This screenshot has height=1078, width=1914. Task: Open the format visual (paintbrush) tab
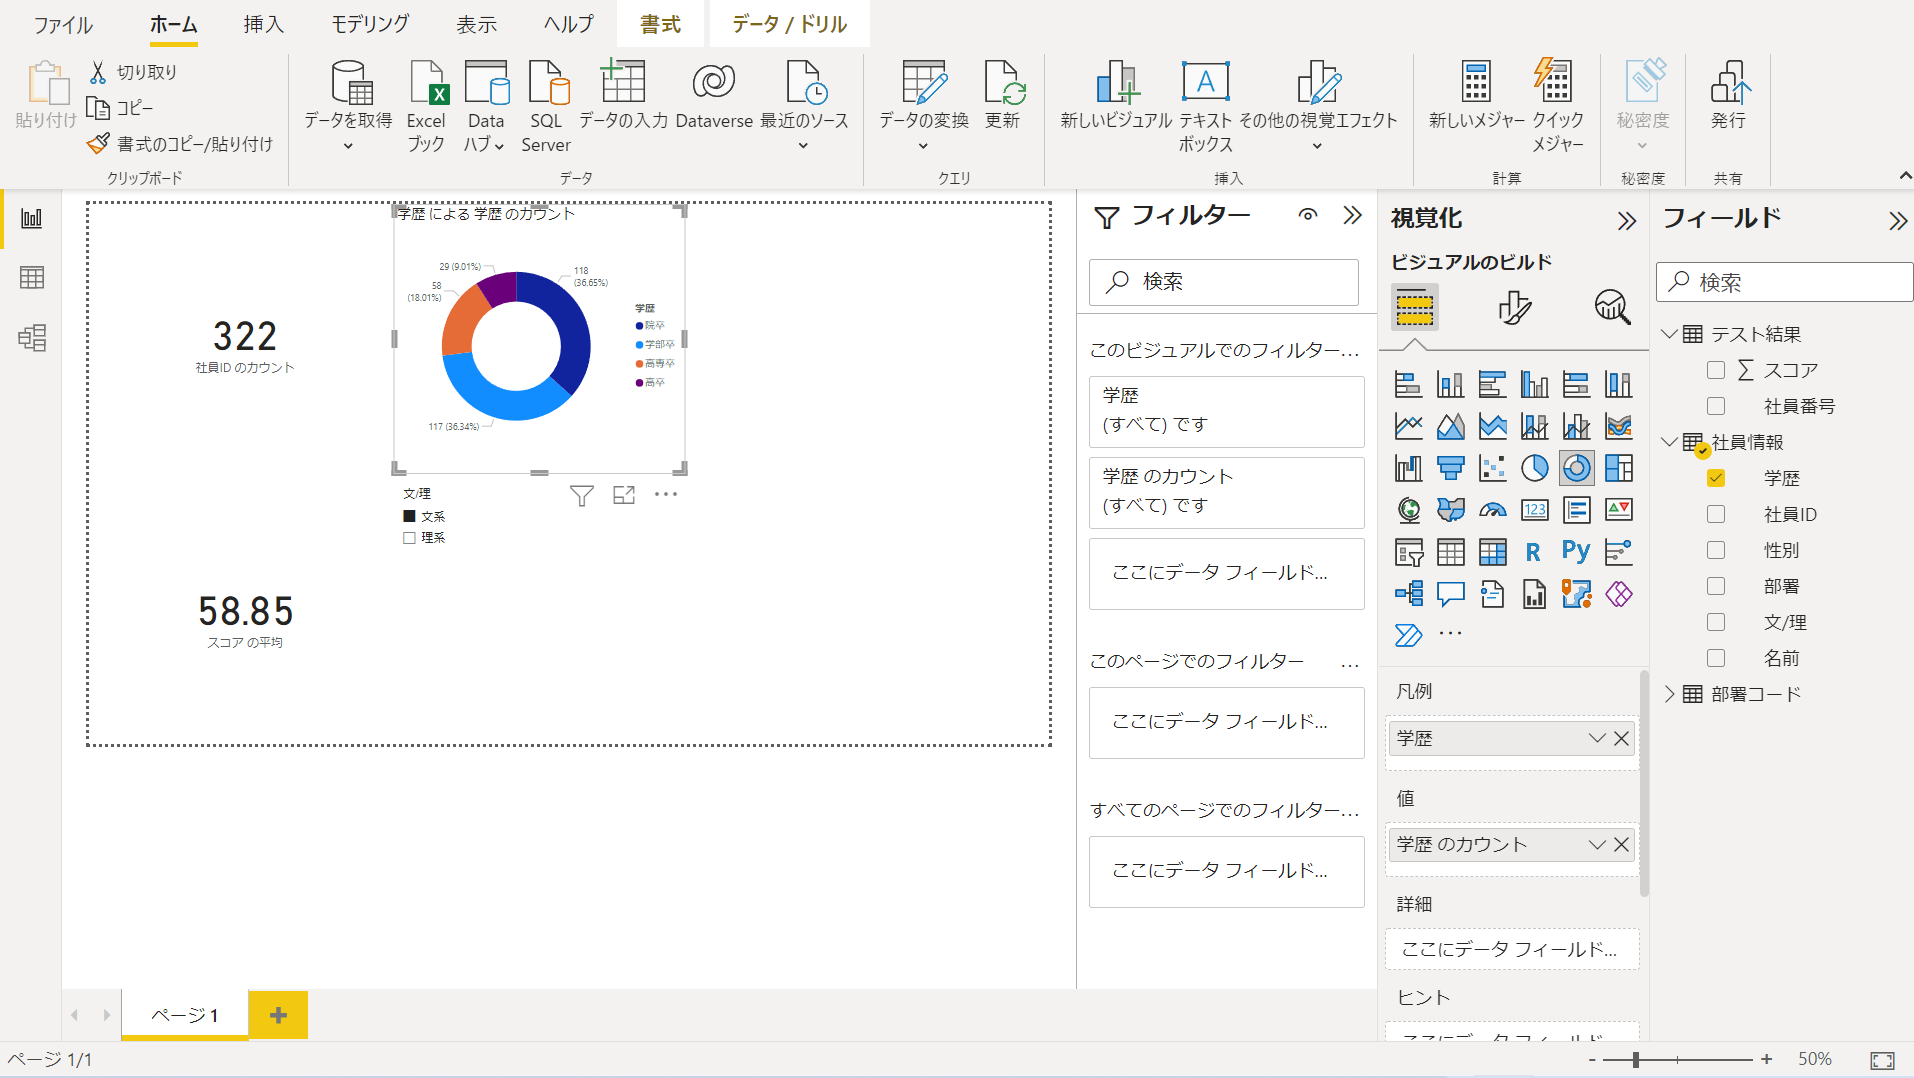click(1514, 307)
